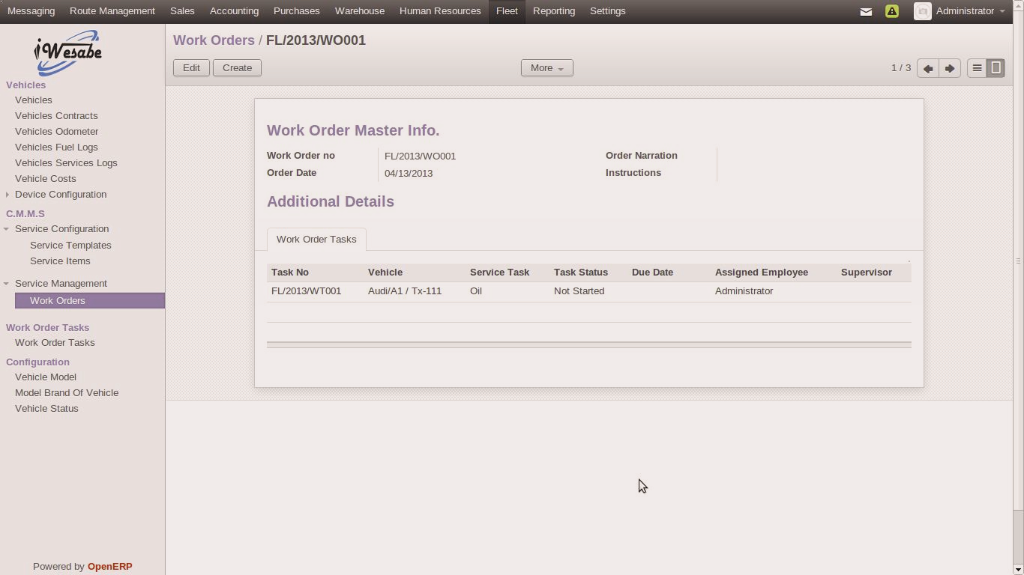The height and width of the screenshot is (575, 1024).
Task: Click the Administrator avatar icon
Action: click(x=922, y=11)
